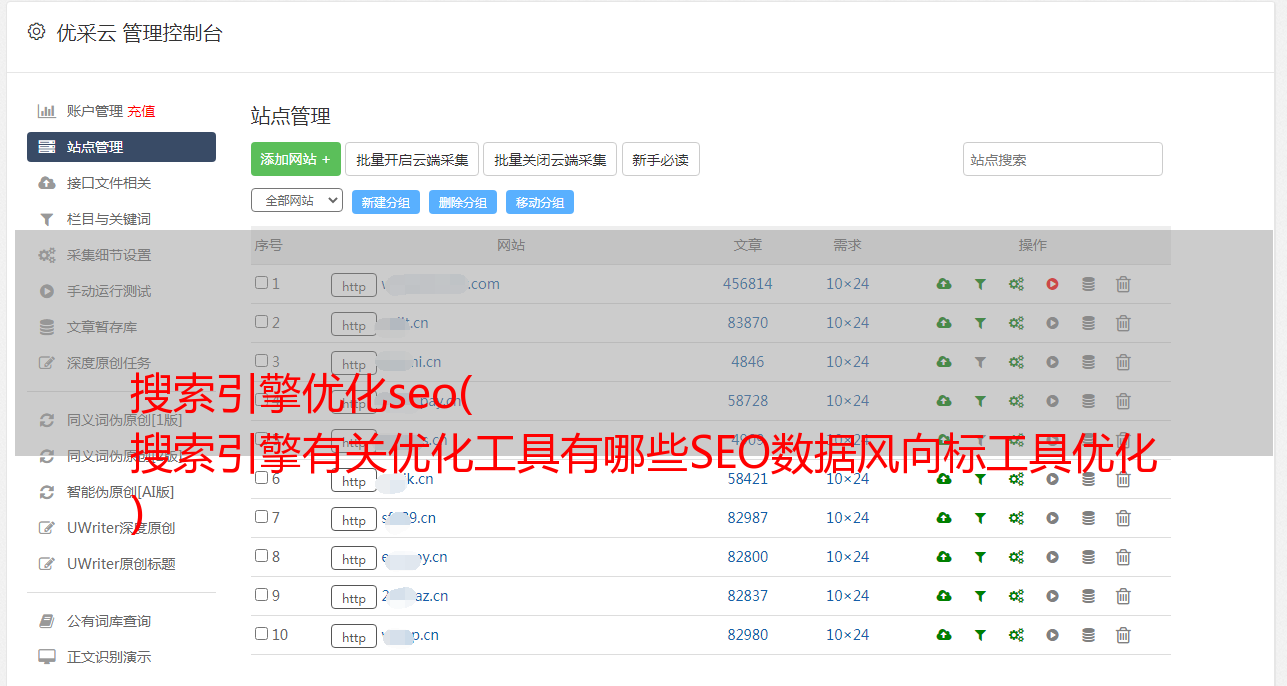Click trash icon in row 2
Screen dimensions: 1287x686
click(x=1123, y=323)
